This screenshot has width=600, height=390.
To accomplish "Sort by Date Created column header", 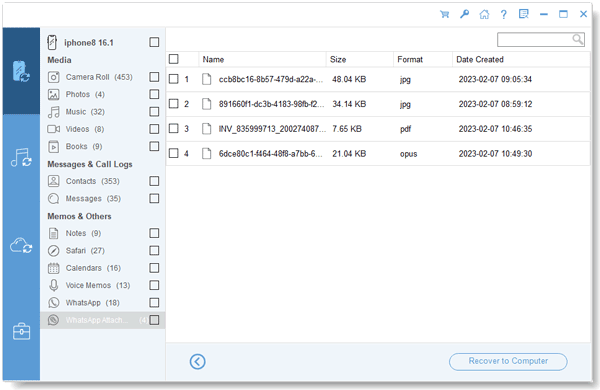I will (x=521, y=60).
